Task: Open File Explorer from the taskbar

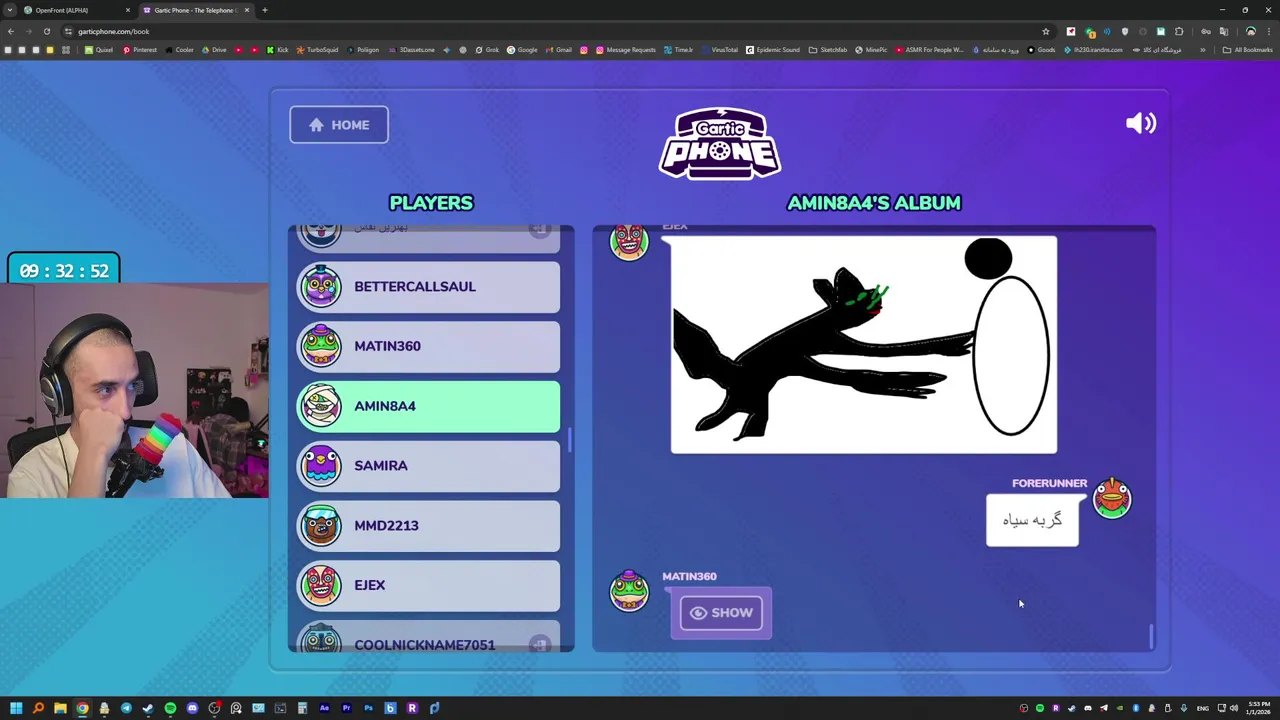Action: click(x=60, y=708)
